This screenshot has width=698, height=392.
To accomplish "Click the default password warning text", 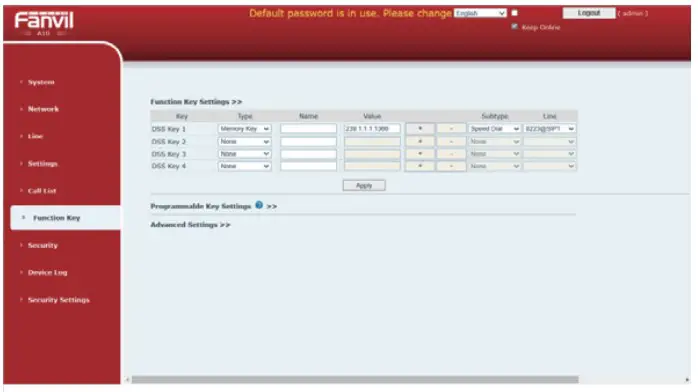I will pyautogui.click(x=350, y=13).
